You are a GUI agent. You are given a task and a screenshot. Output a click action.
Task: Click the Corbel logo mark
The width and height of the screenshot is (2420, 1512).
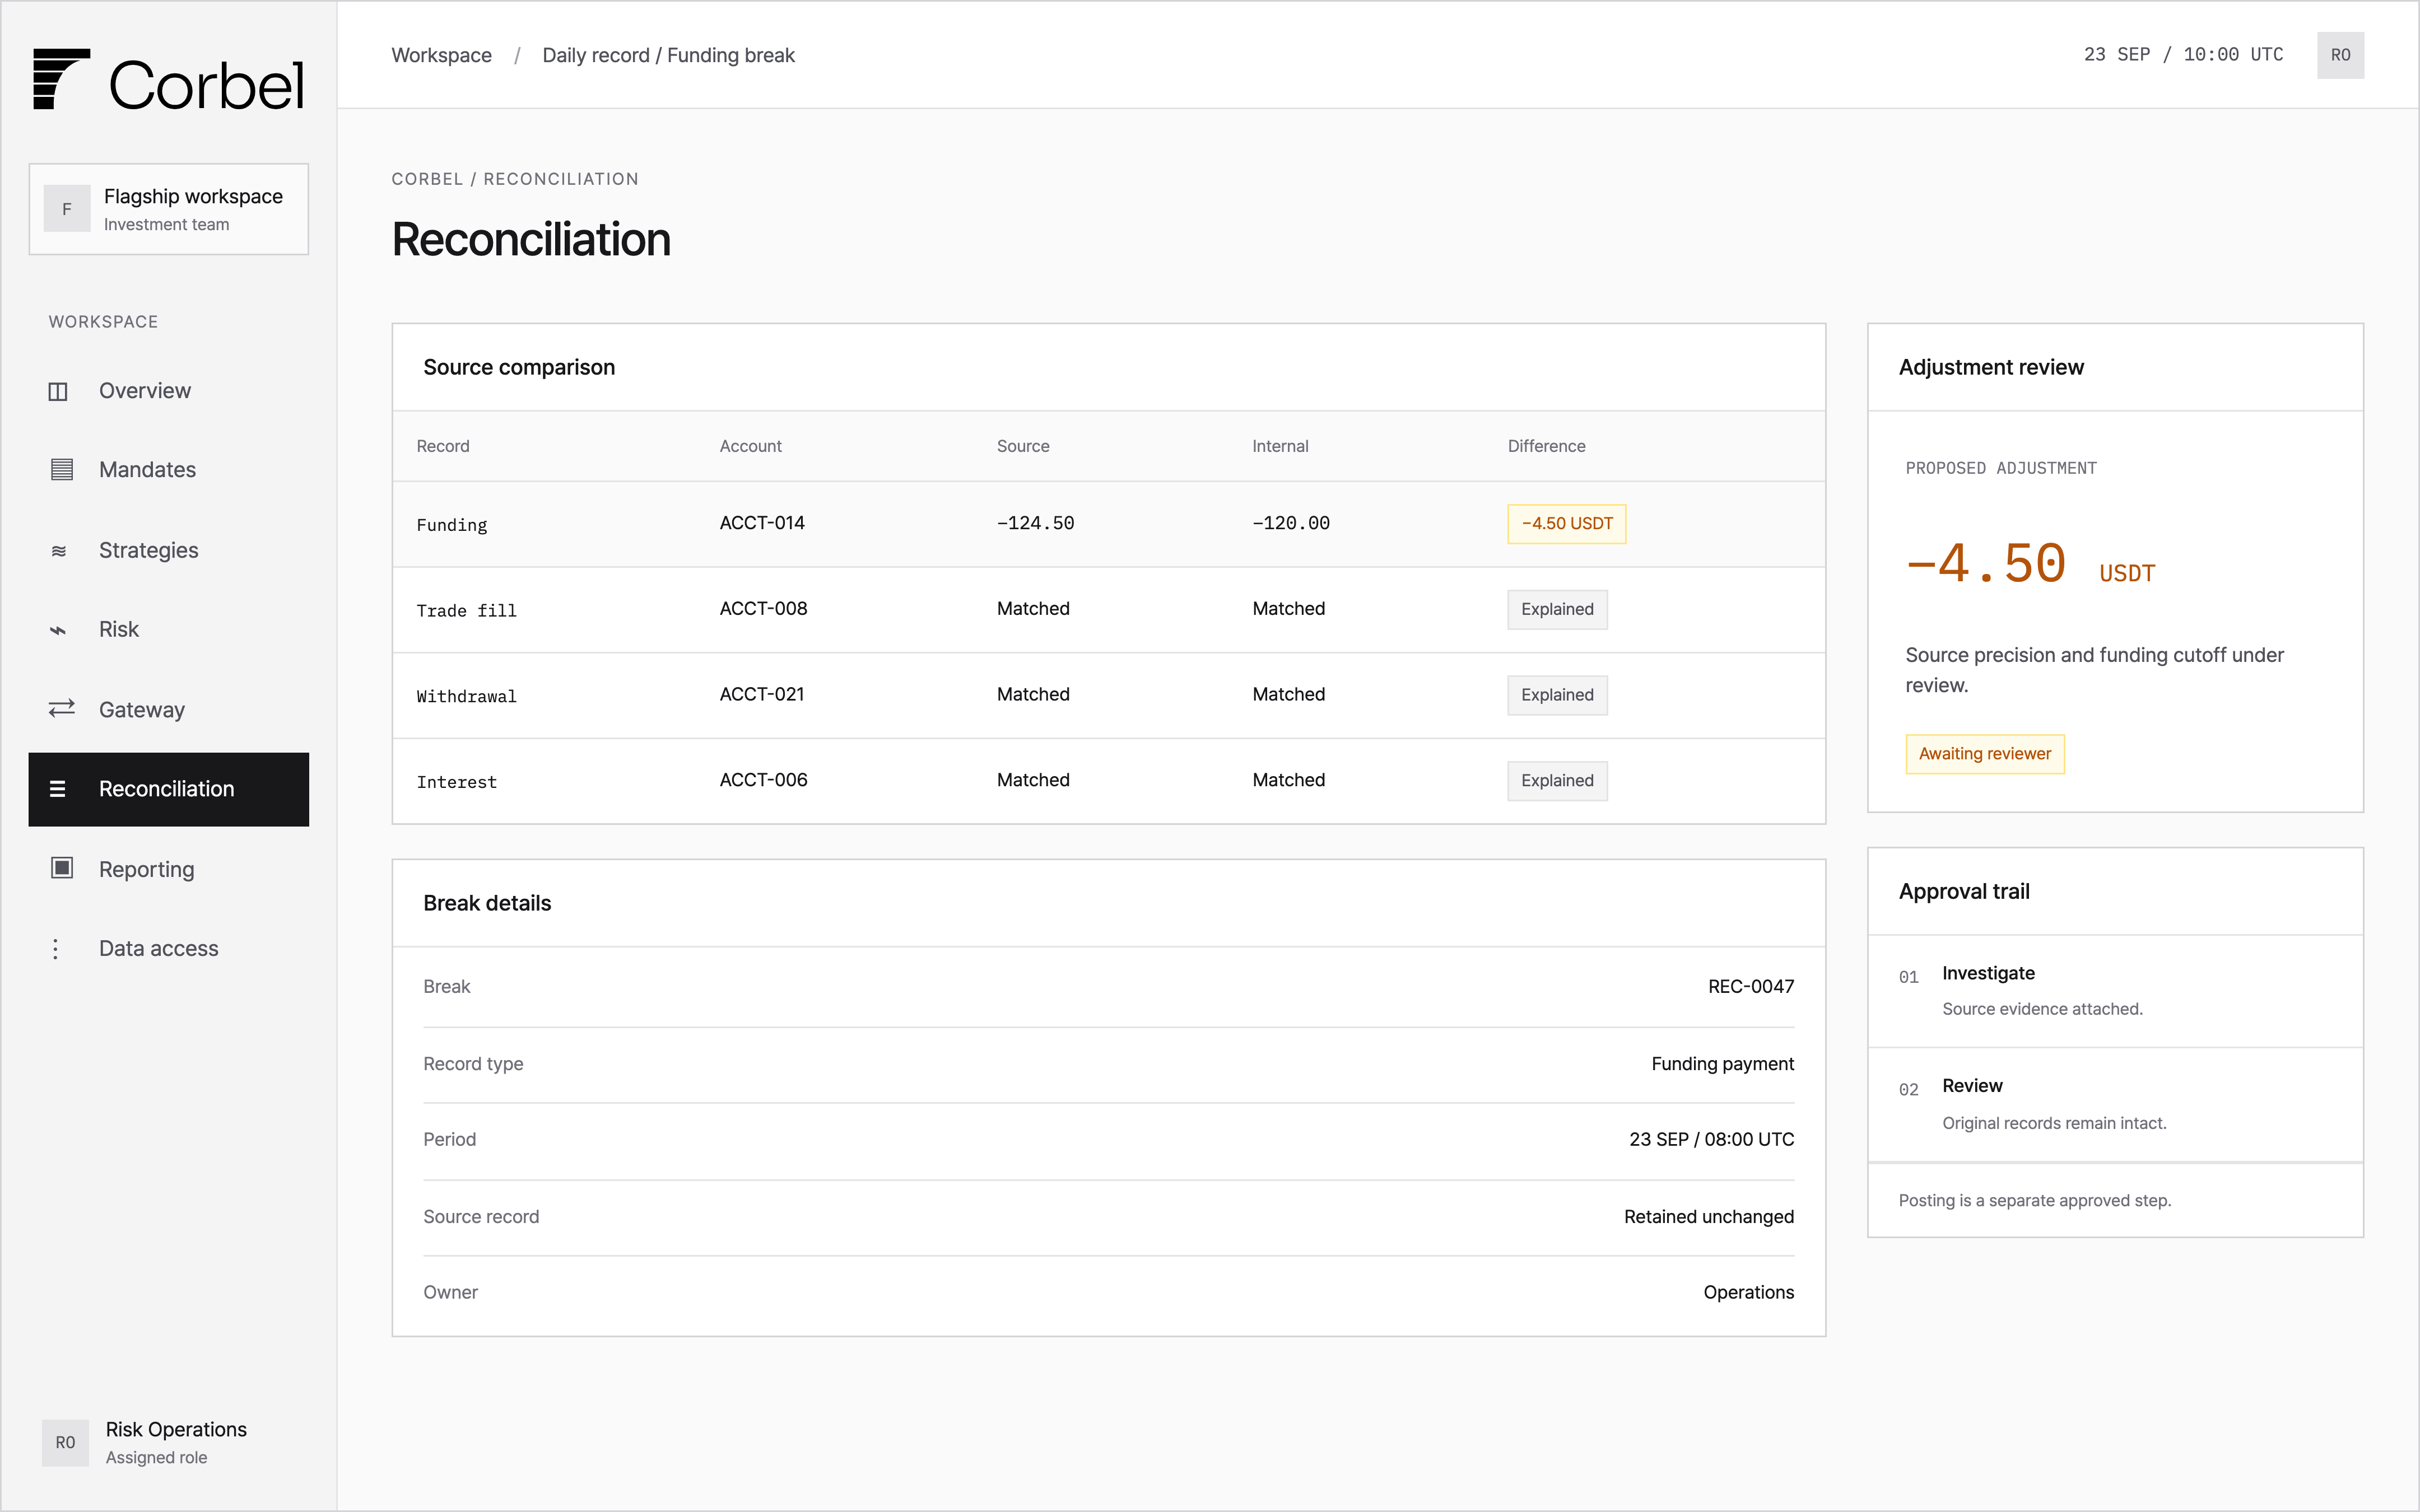[x=61, y=79]
